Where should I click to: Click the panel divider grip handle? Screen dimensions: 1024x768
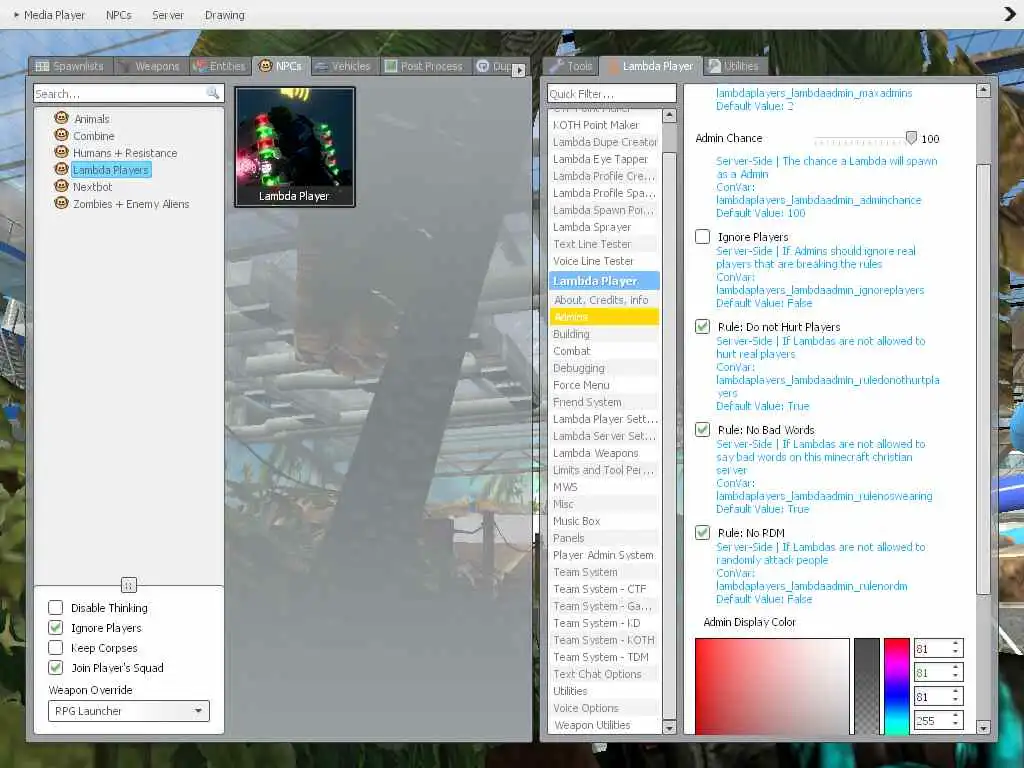[129, 584]
